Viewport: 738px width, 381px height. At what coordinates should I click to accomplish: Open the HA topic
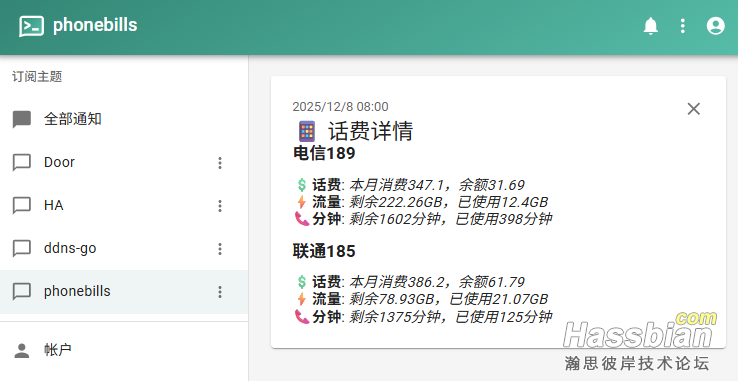pos(124,206)
